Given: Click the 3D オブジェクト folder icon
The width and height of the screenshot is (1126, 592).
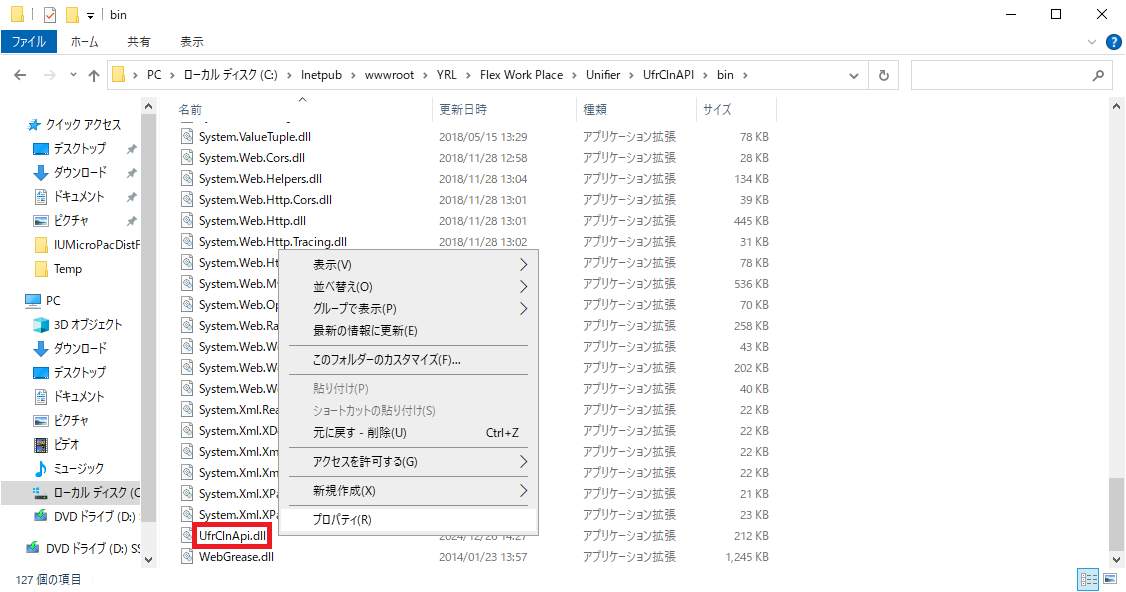Looking at the screenshot, I should (41, 324).
